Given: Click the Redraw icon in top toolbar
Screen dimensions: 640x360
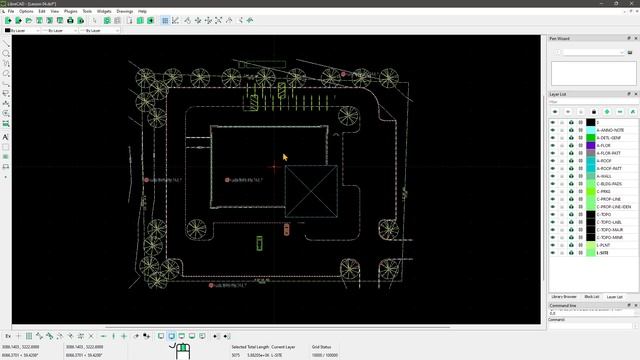Looking at the screenshot, I should [x=187, y=20].
